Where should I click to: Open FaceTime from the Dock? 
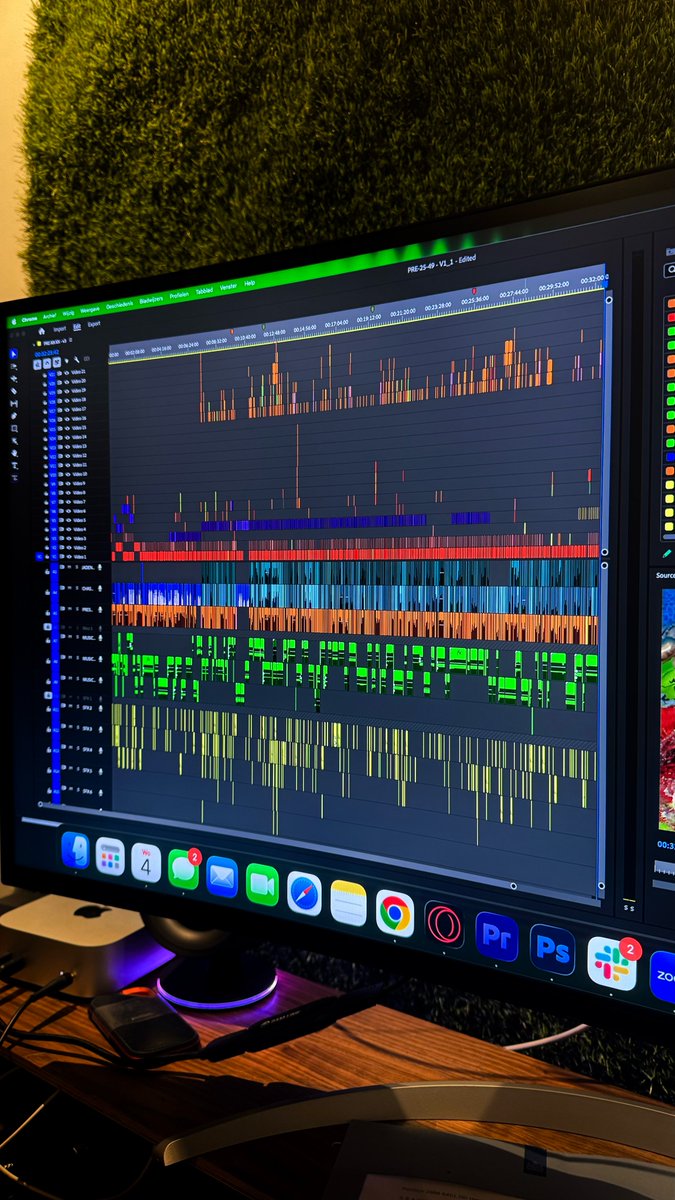262,884
